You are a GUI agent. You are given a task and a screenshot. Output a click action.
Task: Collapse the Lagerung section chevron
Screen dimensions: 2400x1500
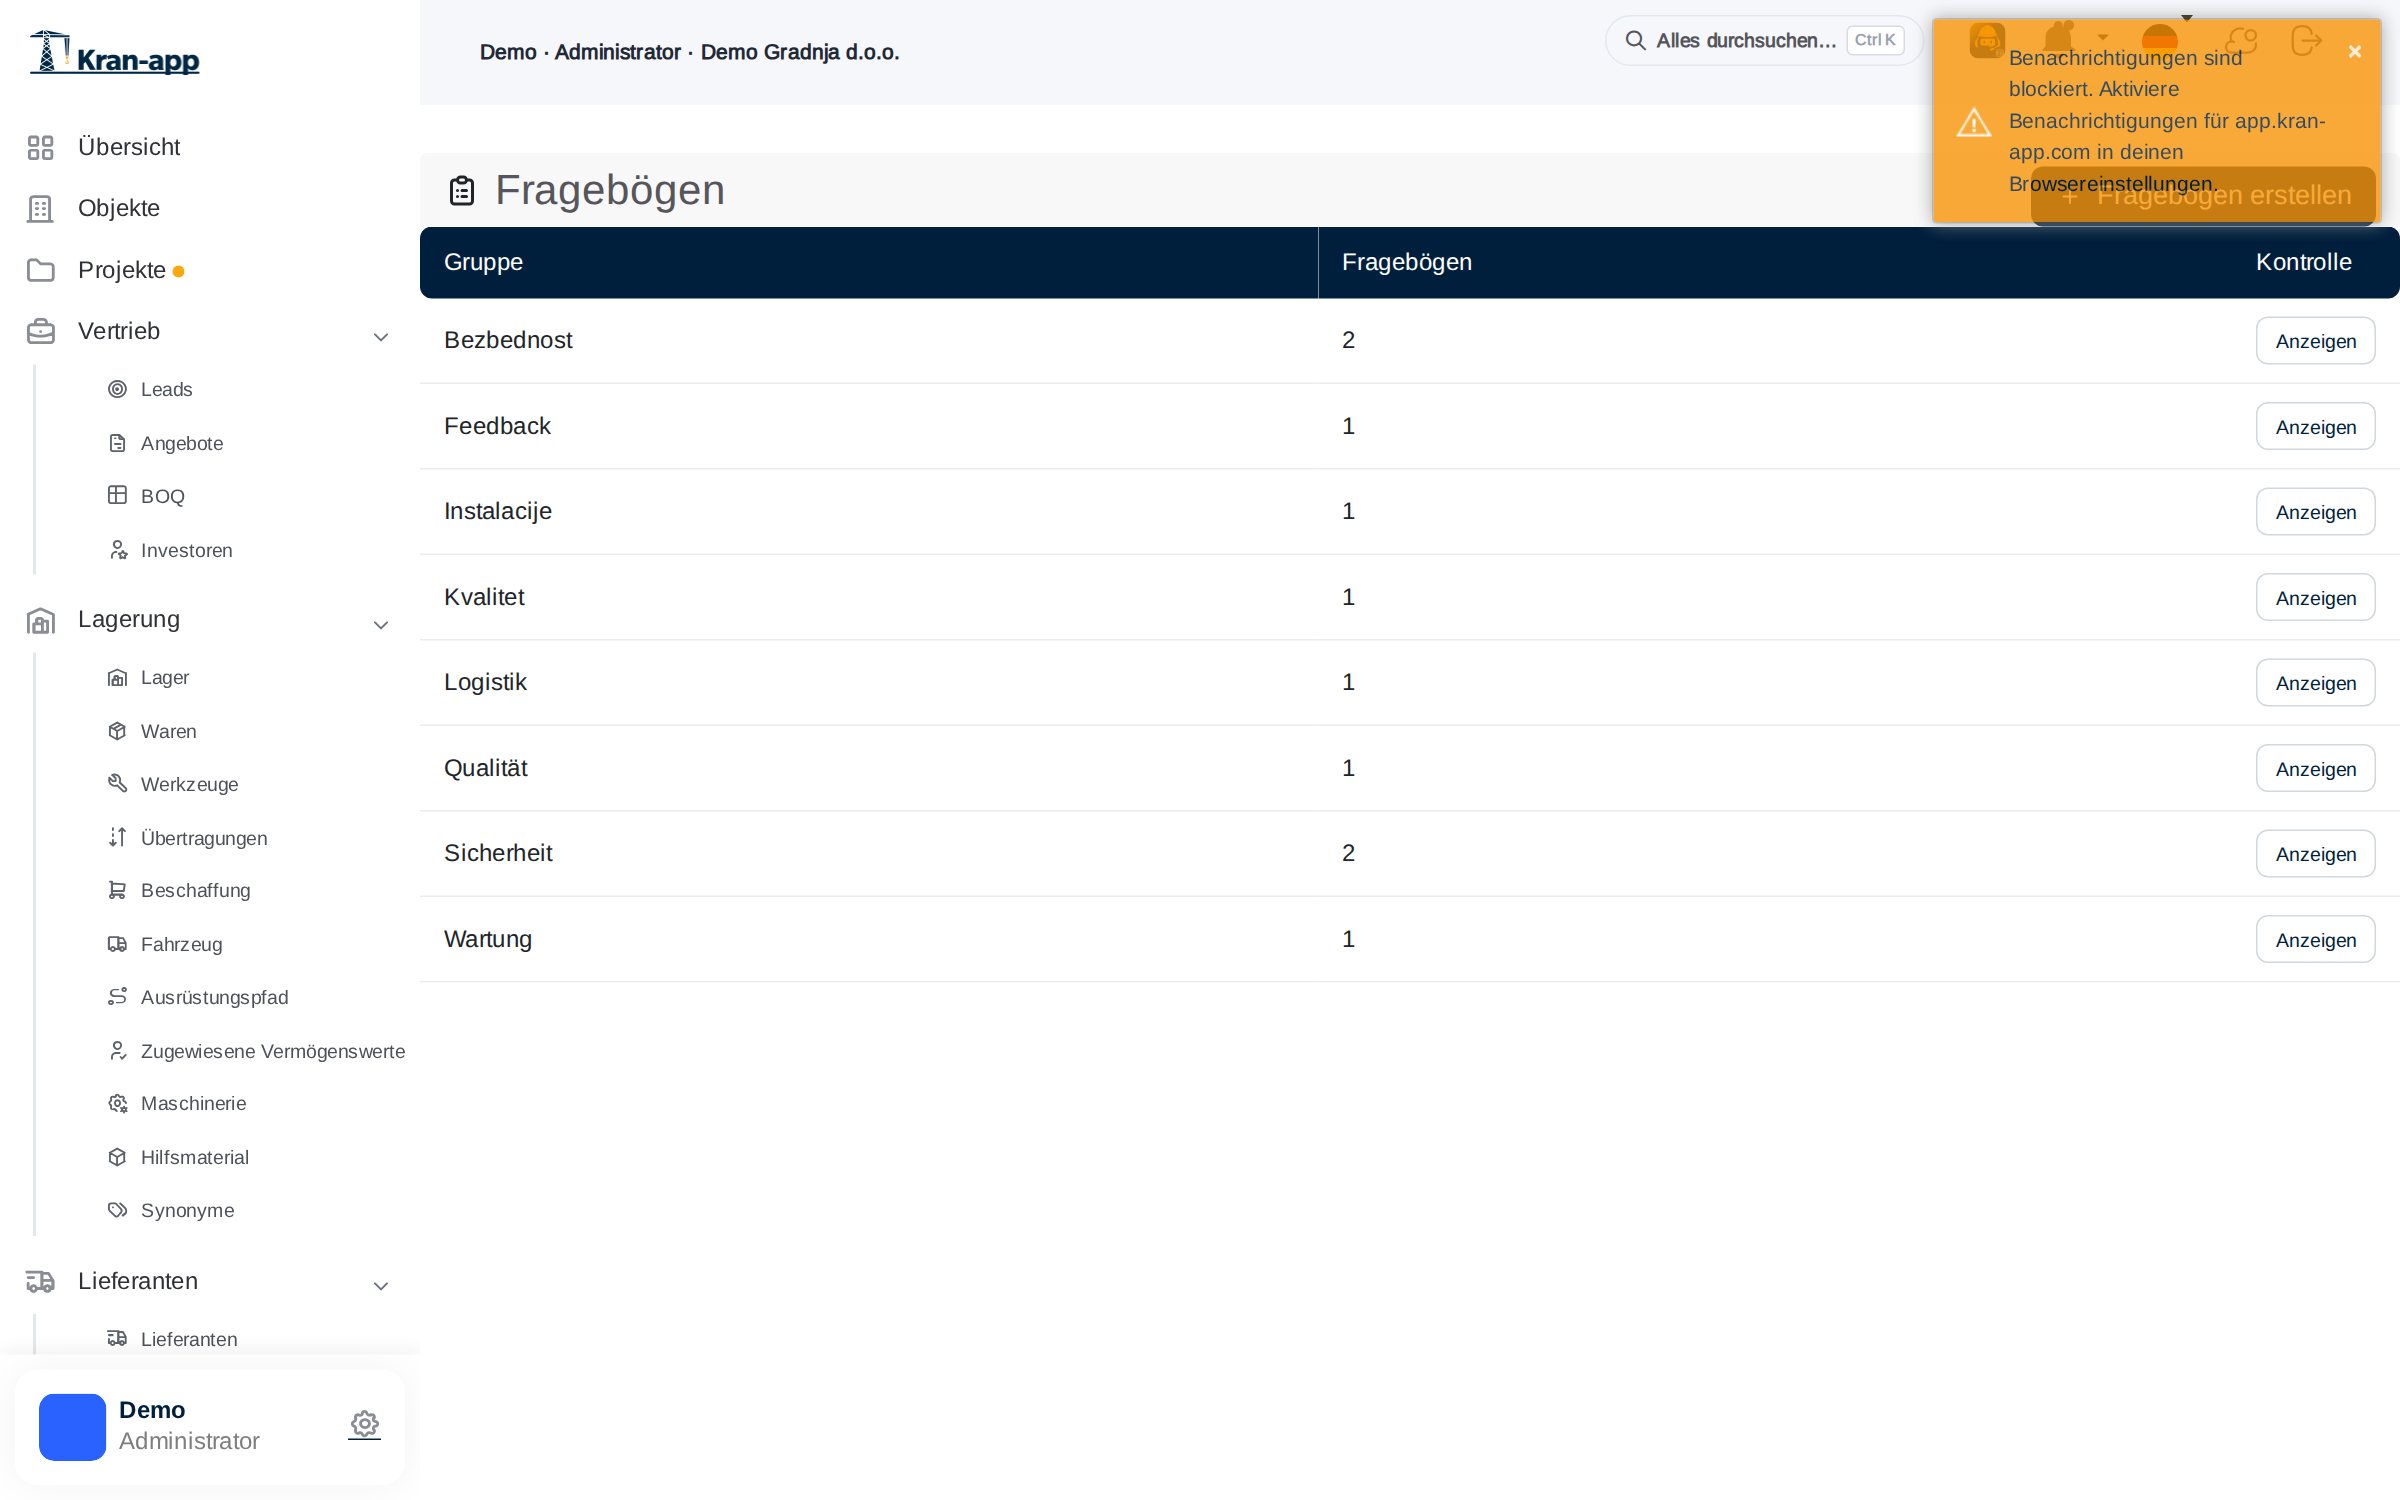click(381, 625)
